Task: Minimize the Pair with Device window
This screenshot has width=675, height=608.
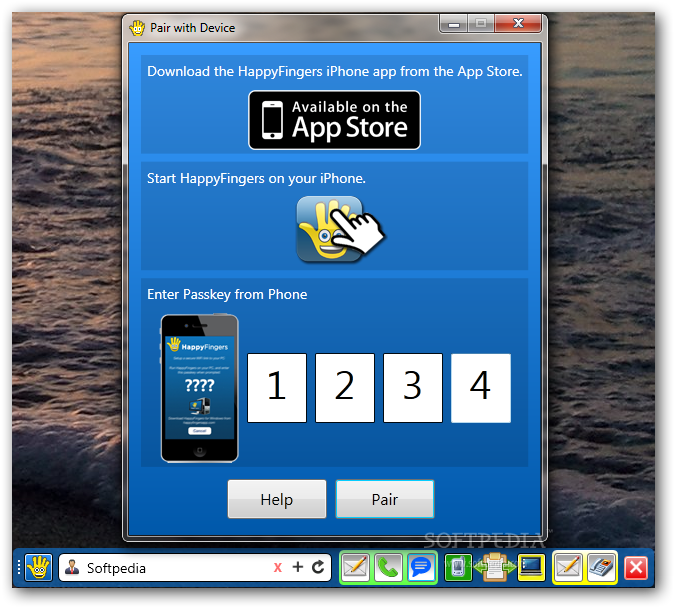Action: 454,25
